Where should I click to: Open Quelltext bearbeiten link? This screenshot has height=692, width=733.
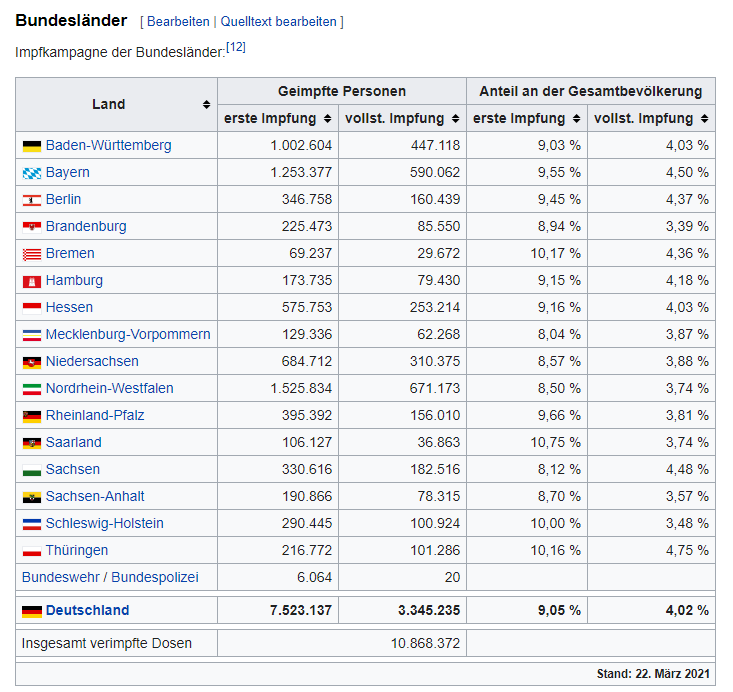[279, 22]
